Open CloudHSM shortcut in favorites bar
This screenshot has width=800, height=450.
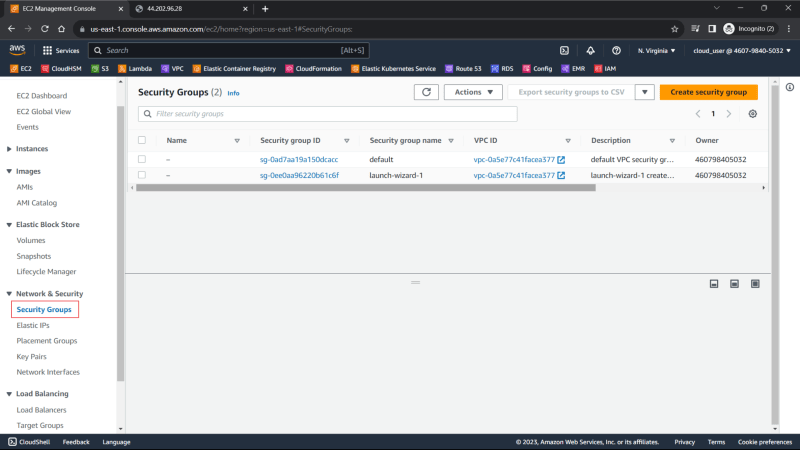61,68
